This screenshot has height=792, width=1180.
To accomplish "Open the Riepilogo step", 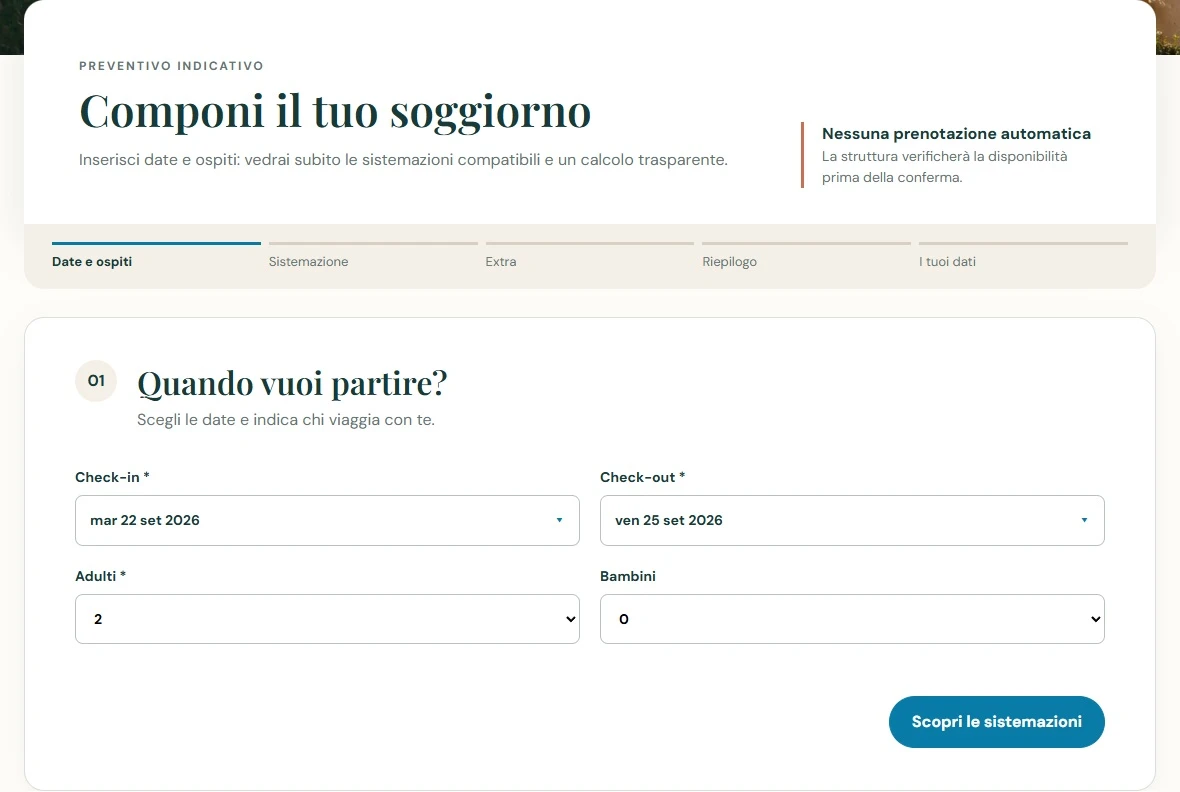I will point(806,256).
